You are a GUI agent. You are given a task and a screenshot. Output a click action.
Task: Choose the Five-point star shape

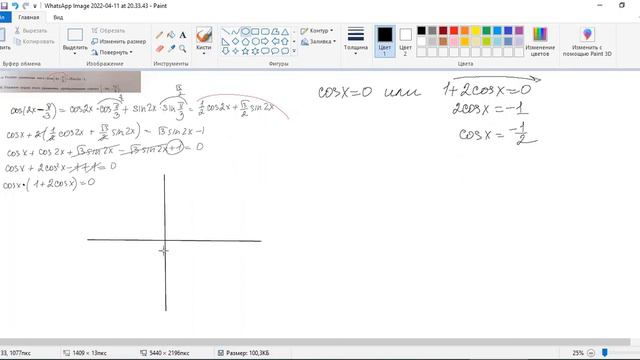tap(245, 51)
